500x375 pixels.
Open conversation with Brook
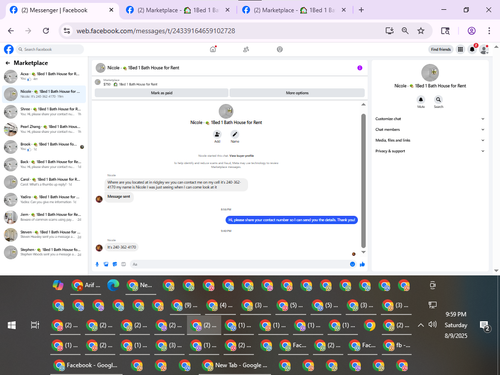[44, 147]
